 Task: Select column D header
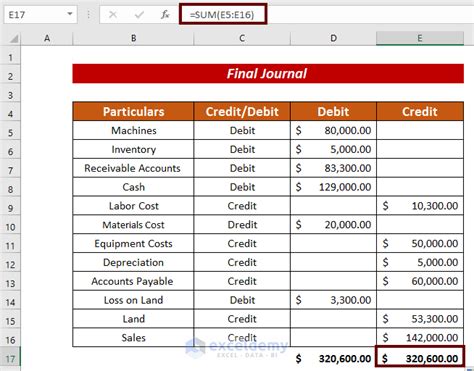coord(333,38)
